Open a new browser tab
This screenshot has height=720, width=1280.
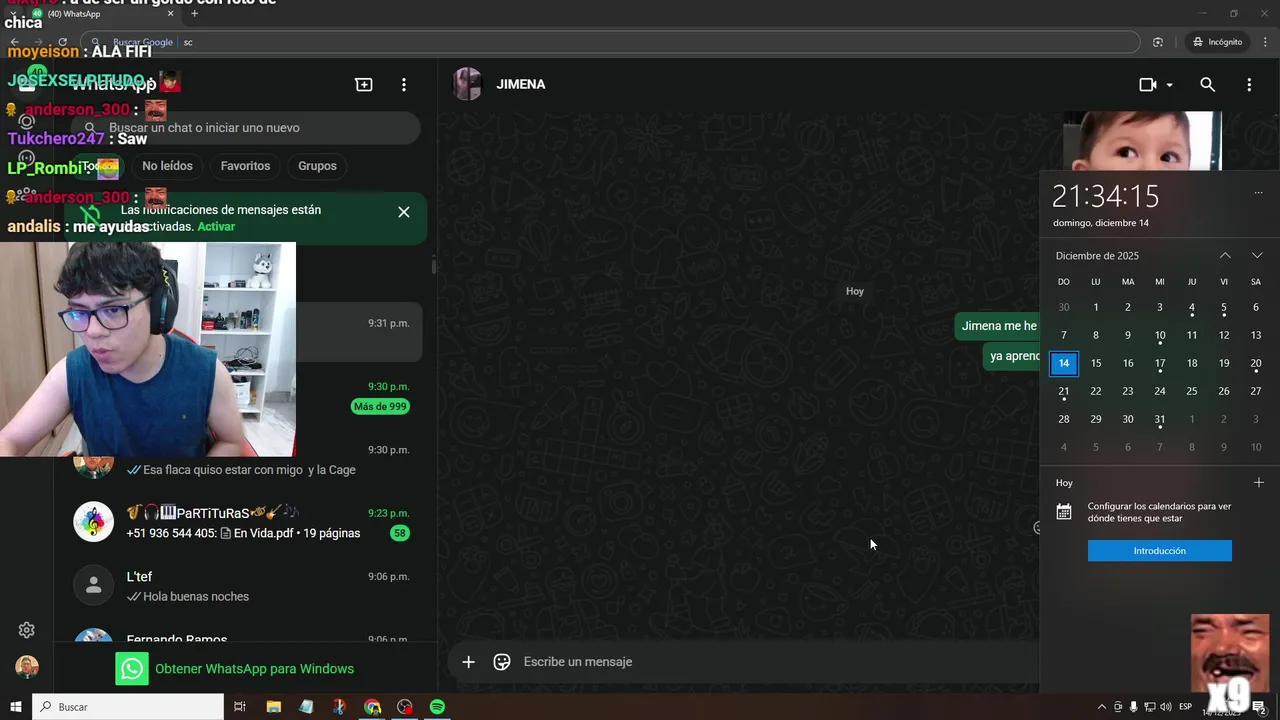195,14
